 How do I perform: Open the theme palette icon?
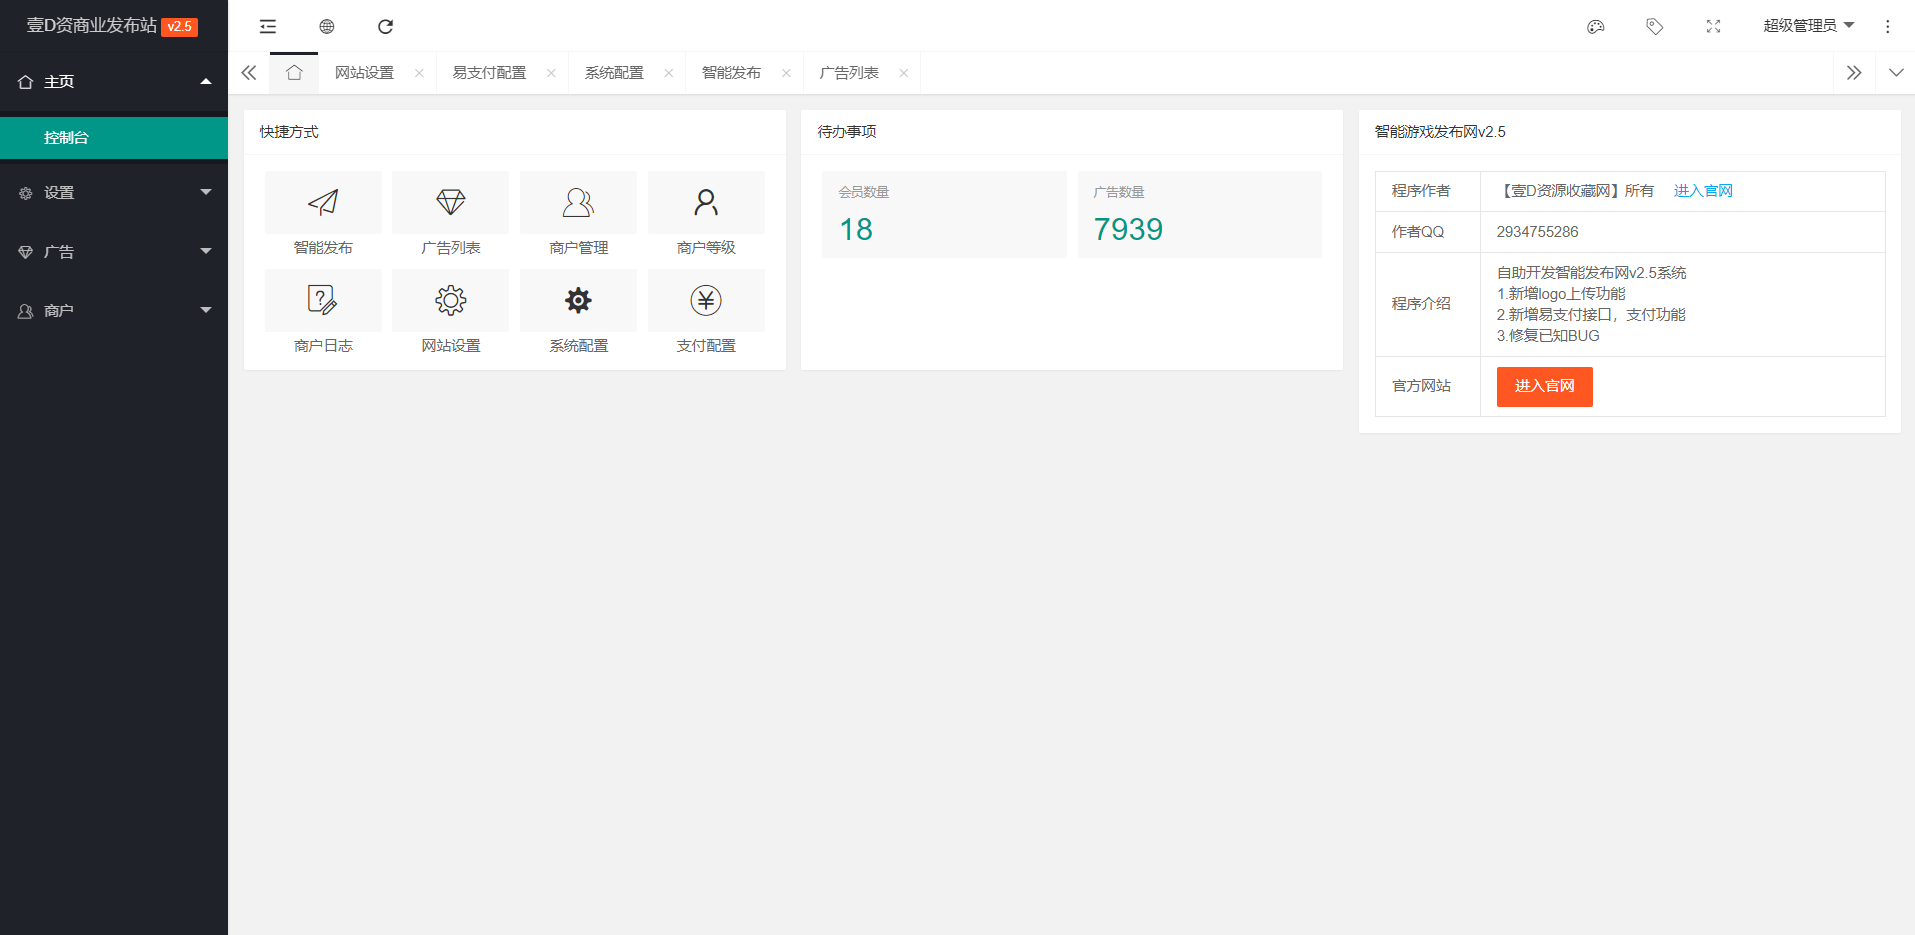tap(1596, 26)
